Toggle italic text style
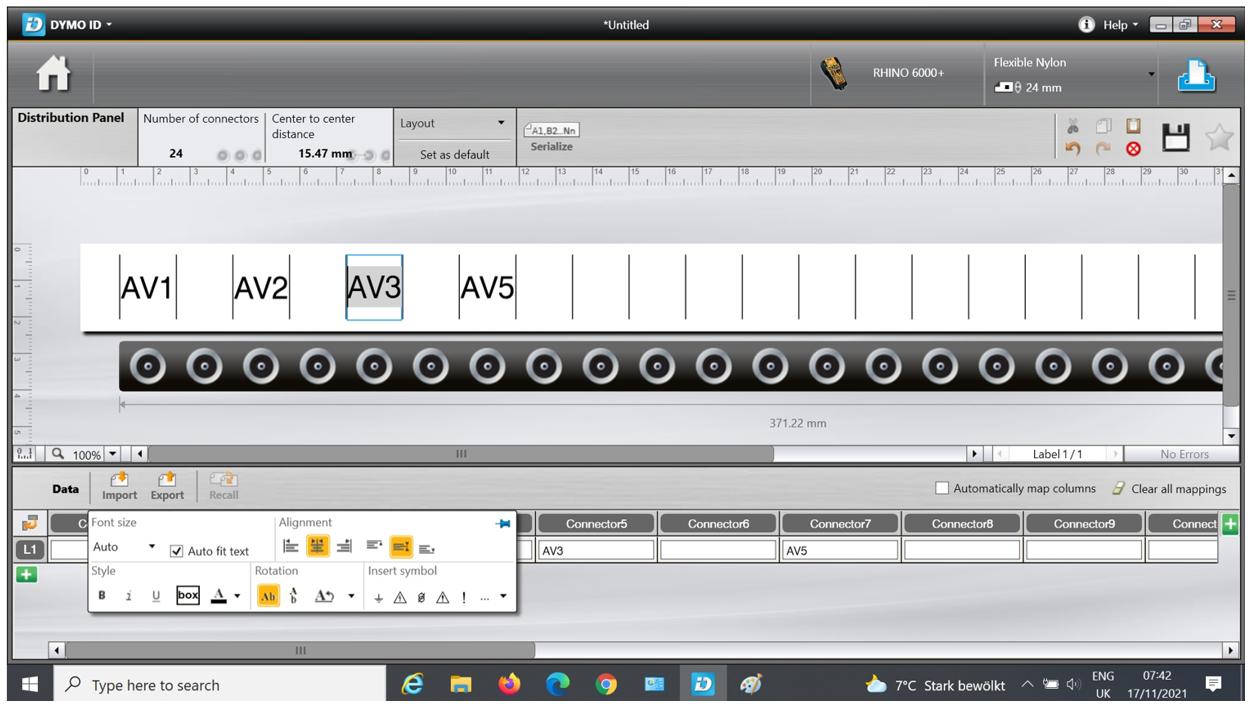The image size is (1250, 710). tap(129, 596)
